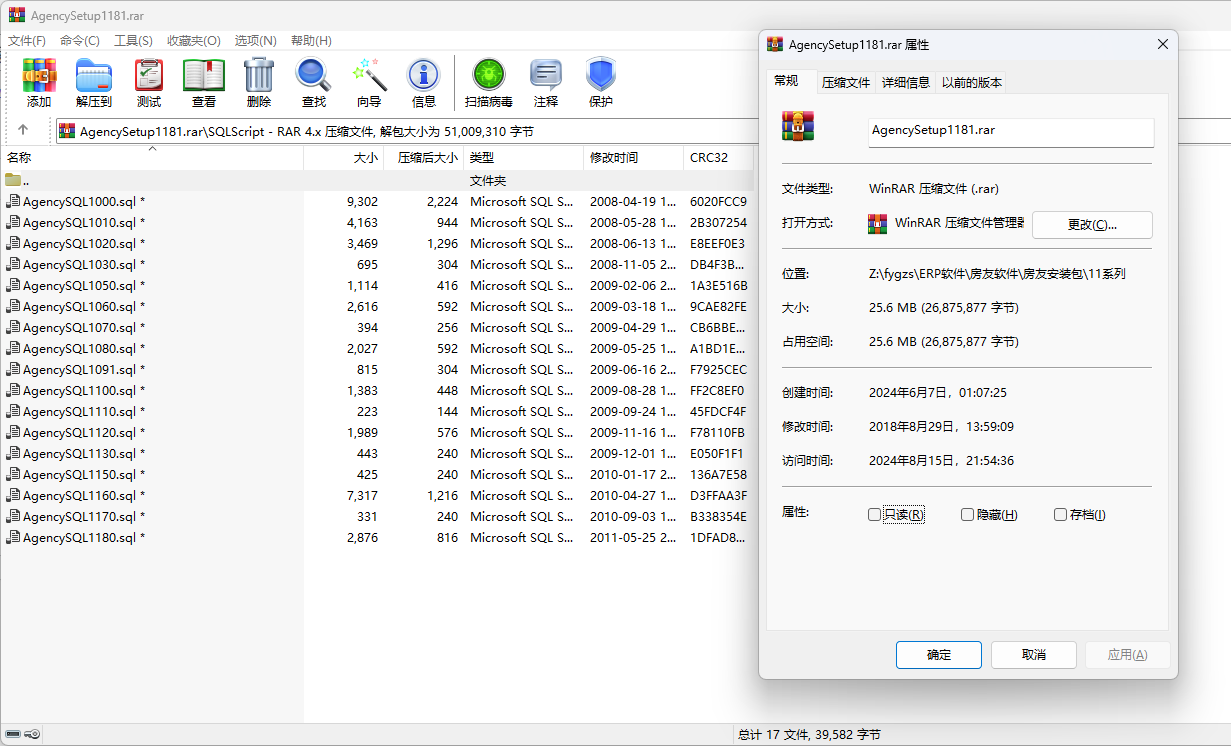Select the AgencySQL1150.sql row name
The width and height of the screenshot is (1231, 746).
[x=84, y=474]
